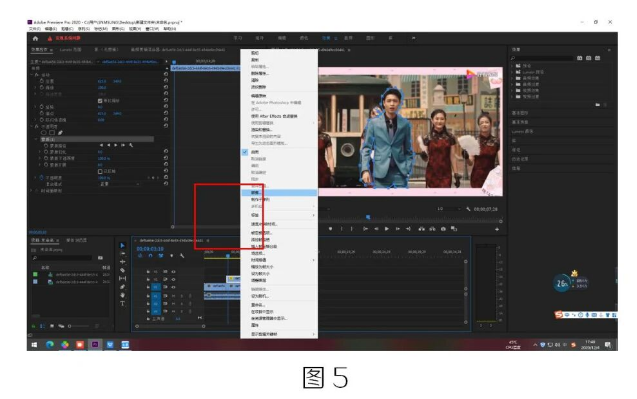Select the Selection tool in the tools panel
The image size is (637, 399).
pyautogui.click(x=122, y=245)
